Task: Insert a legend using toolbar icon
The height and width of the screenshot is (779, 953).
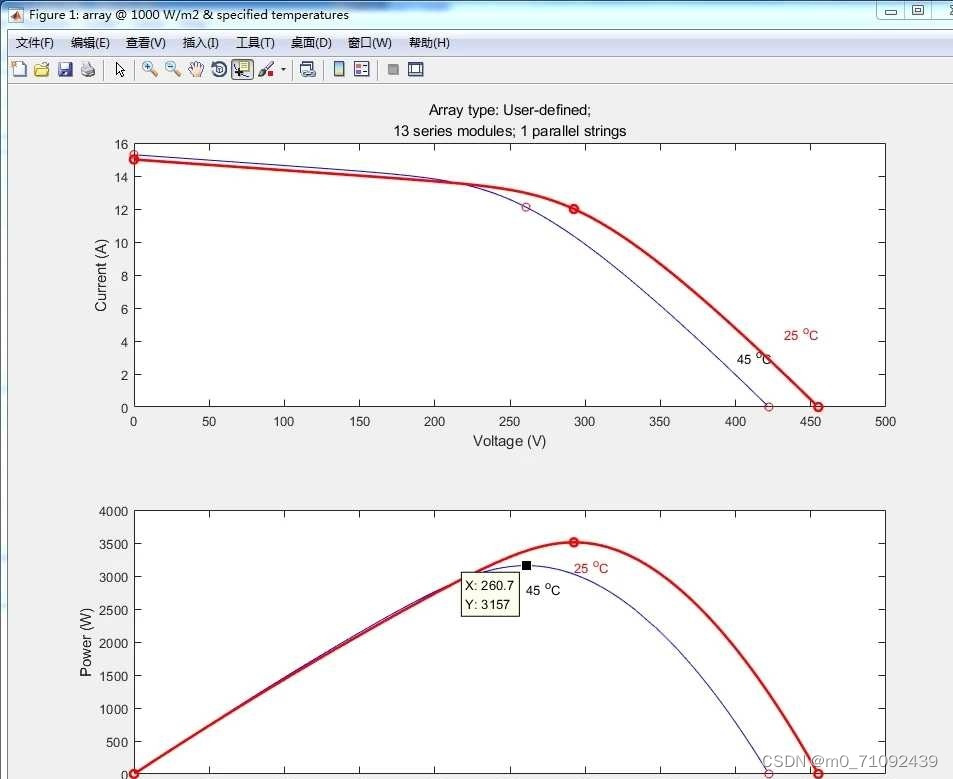Action: coord(362,69)
